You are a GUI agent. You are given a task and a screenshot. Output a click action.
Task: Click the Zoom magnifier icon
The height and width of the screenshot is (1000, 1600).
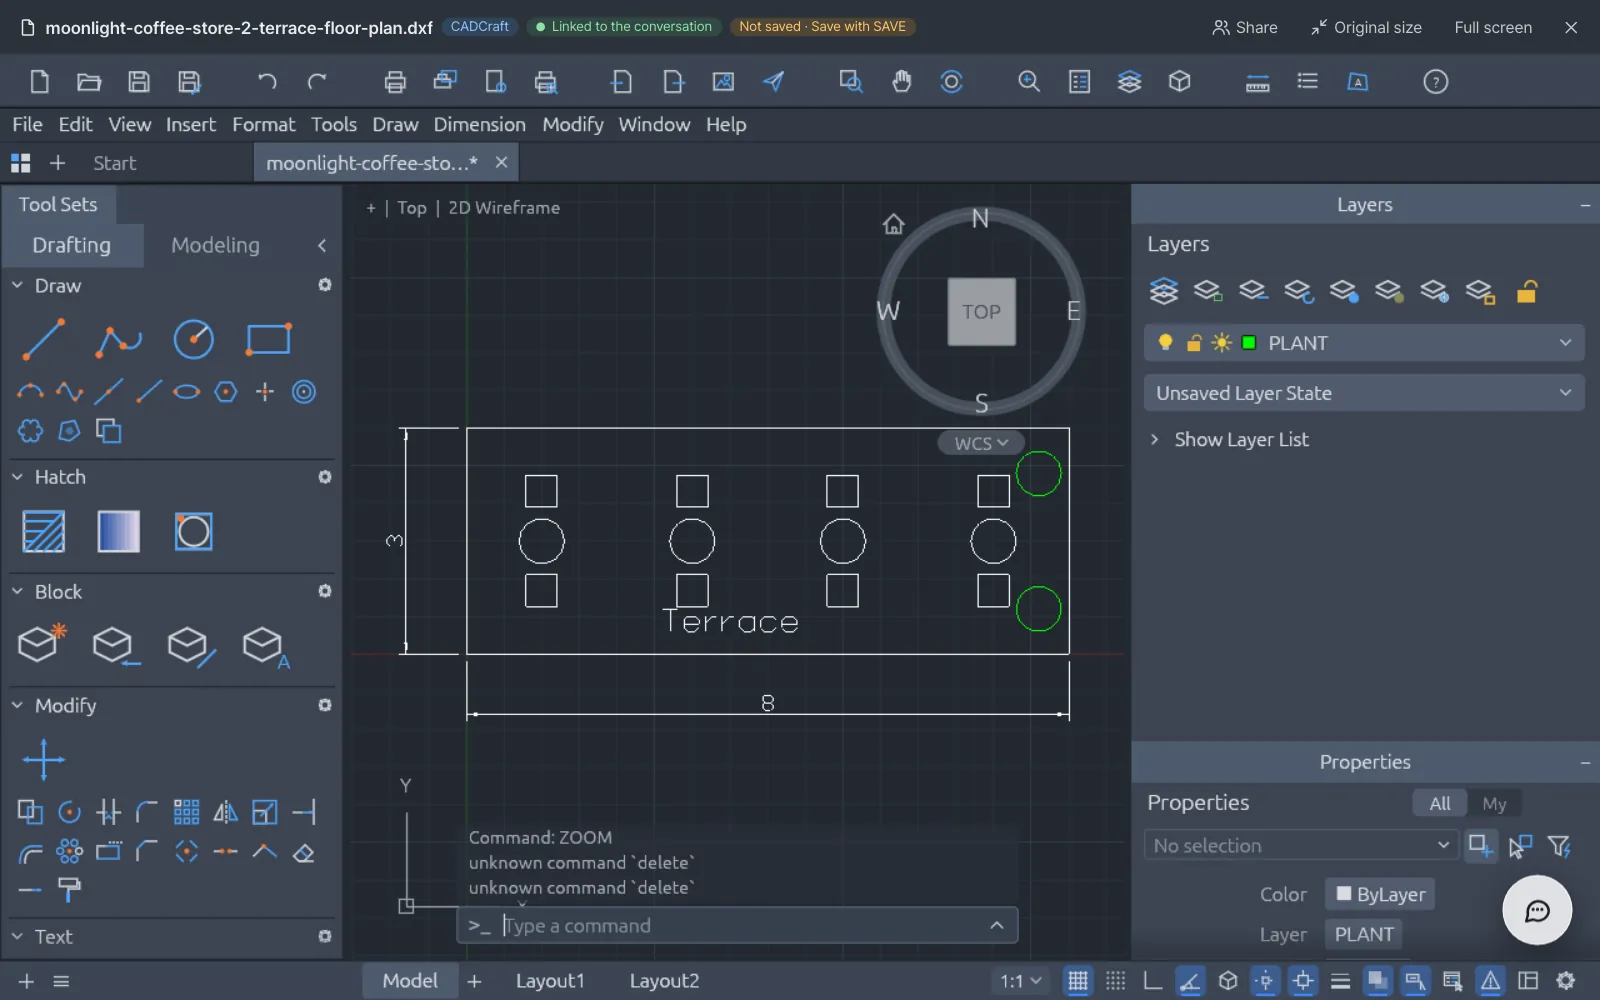point(1029,82)
